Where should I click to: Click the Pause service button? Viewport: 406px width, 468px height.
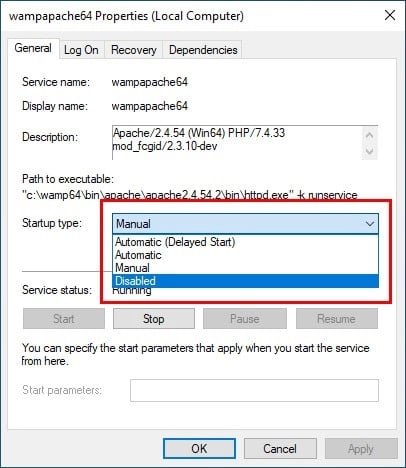245,319
